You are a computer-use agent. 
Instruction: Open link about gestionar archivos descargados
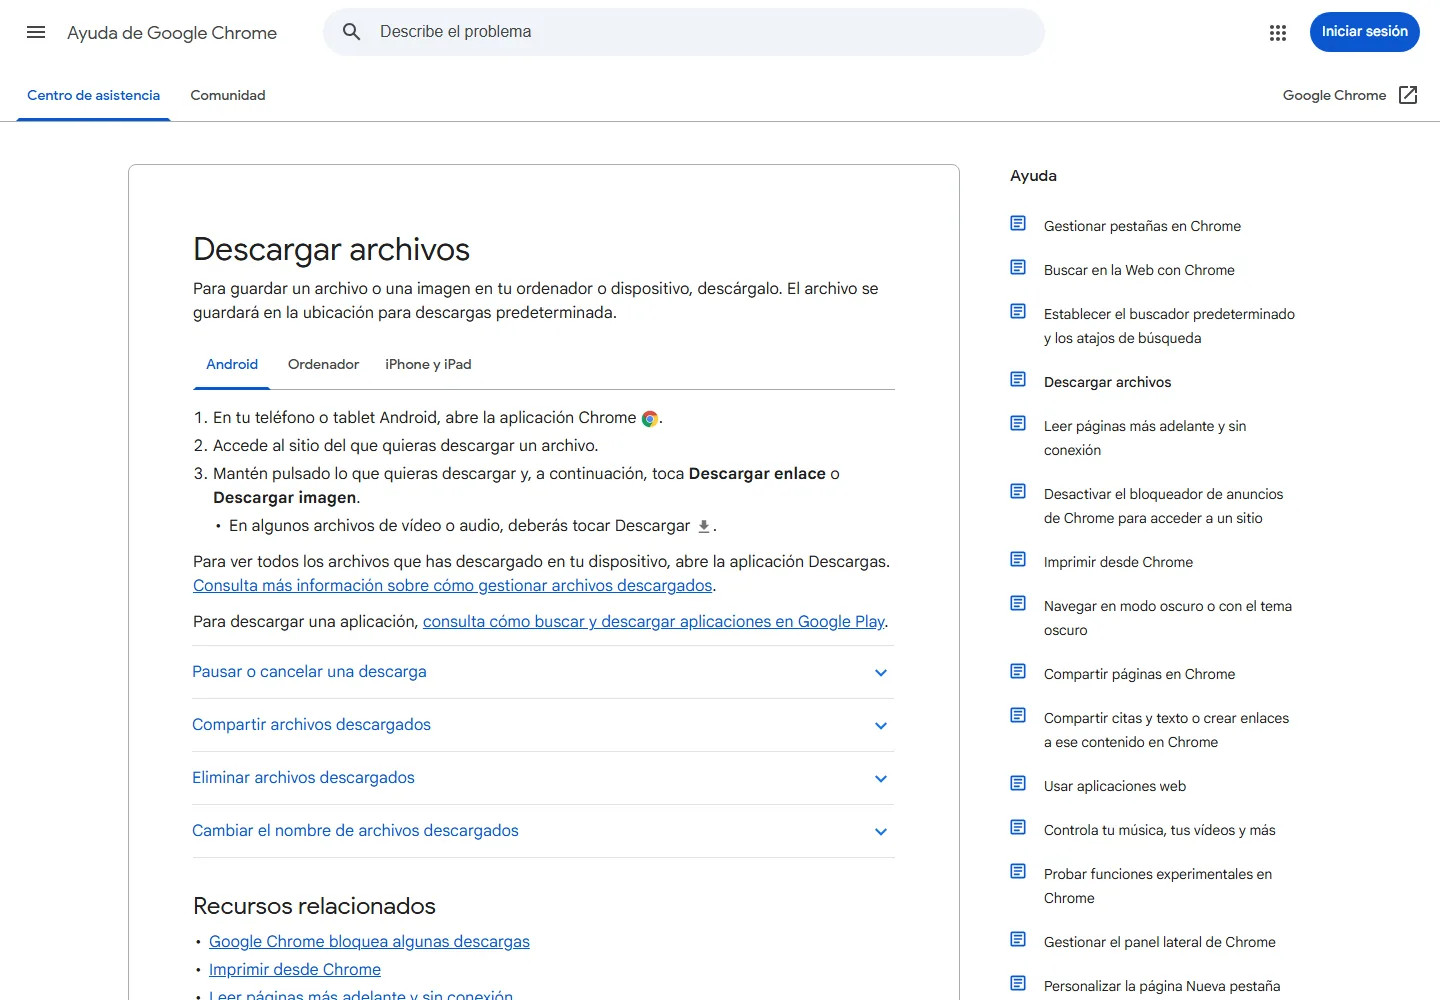(x=452, y=586)
